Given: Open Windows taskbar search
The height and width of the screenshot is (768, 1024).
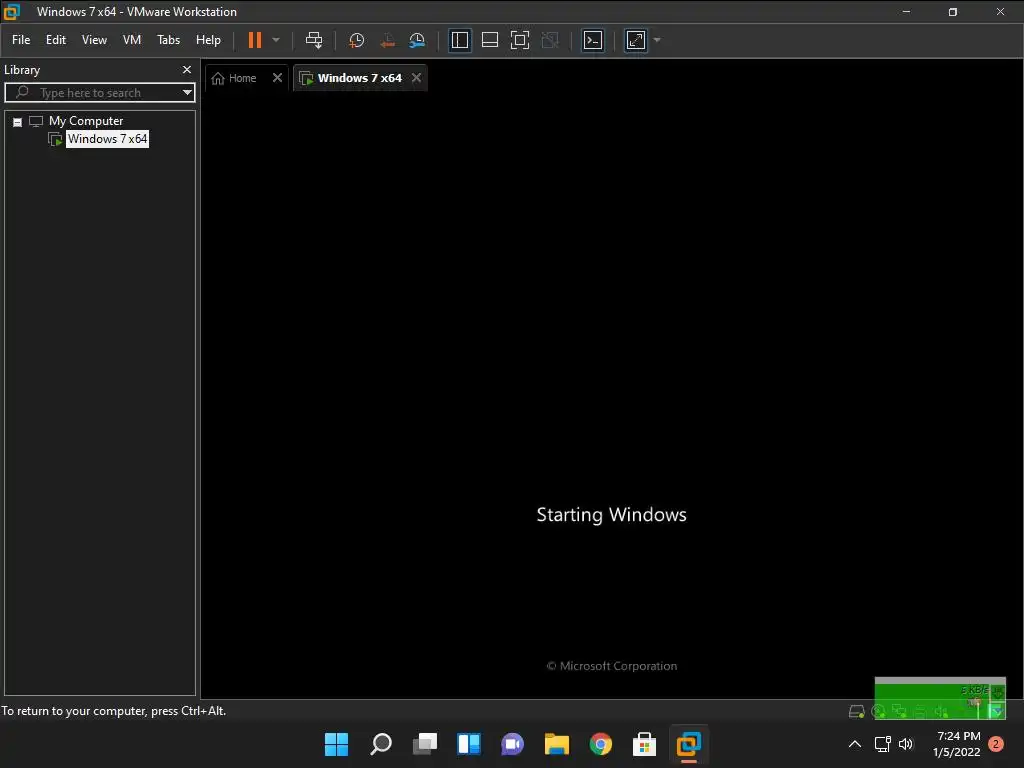Looking at the screenshot, I should point(381,744).
